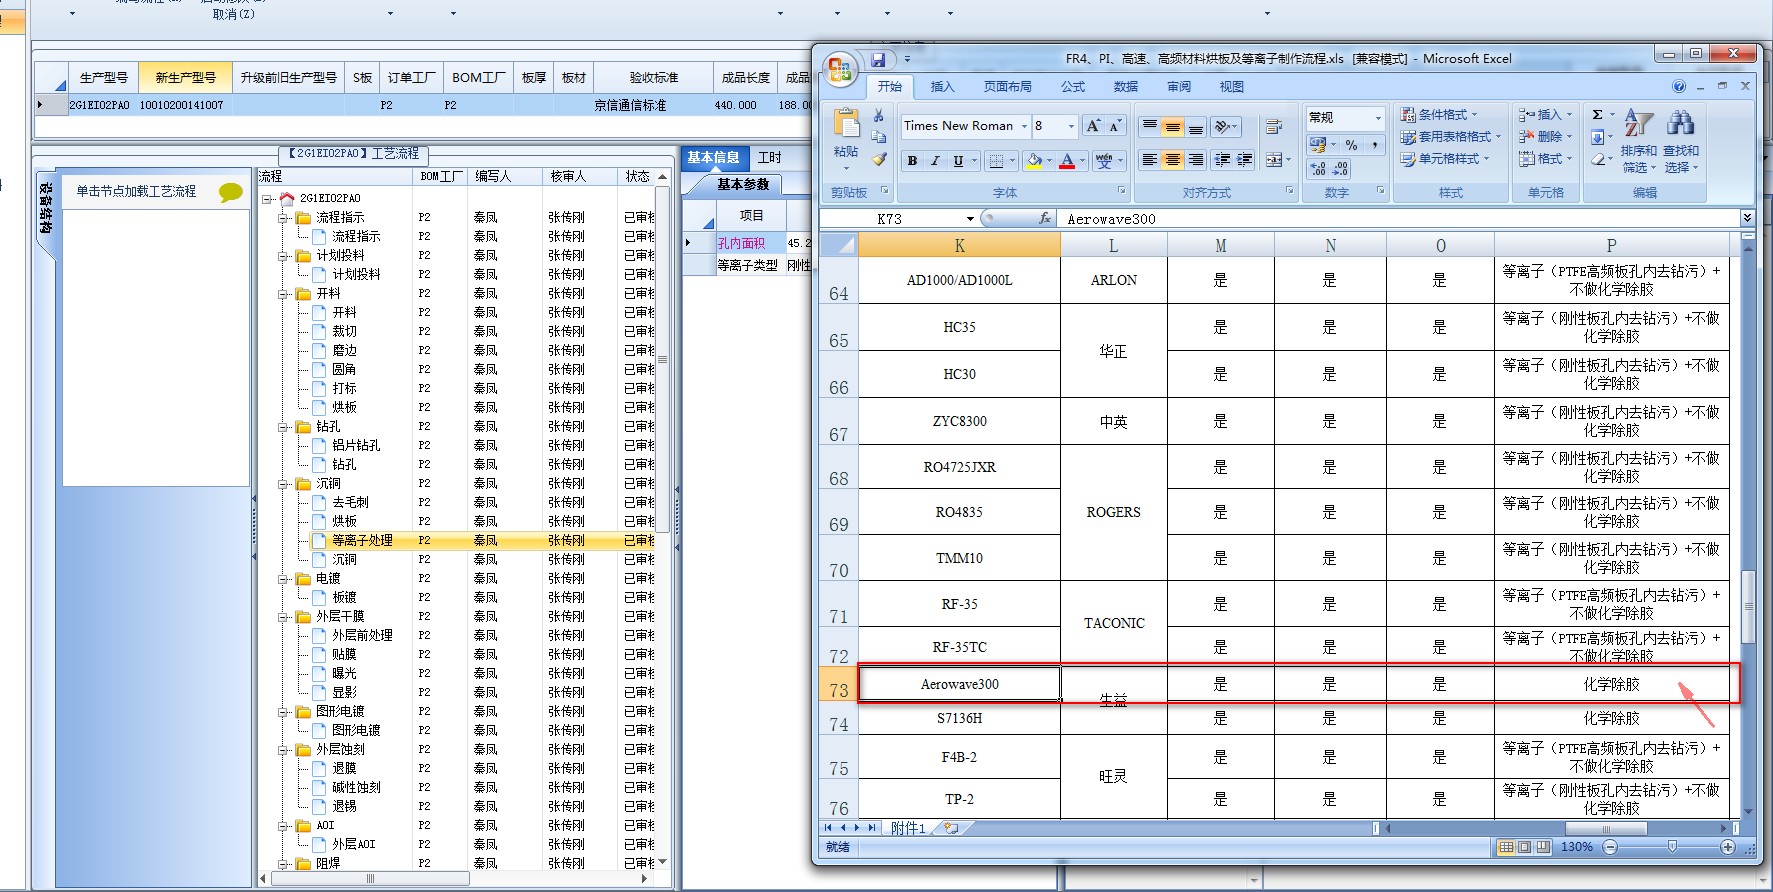Click the Increase Indent icon

coord(1245,160)
